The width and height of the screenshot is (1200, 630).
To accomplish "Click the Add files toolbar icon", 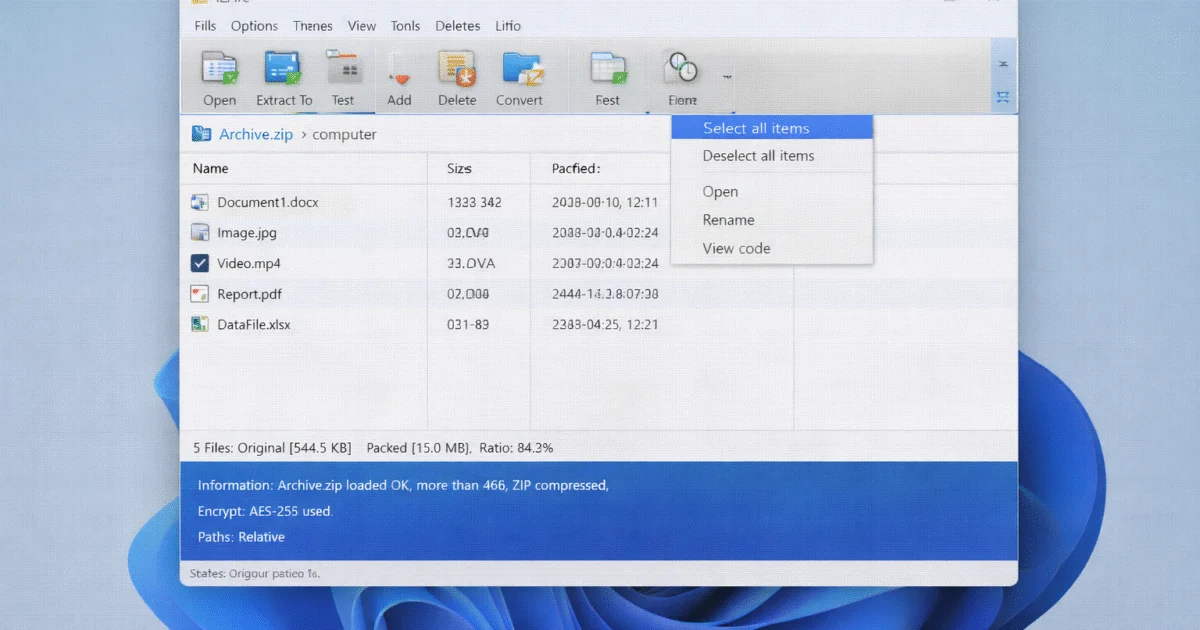I will tap(399, 70).
